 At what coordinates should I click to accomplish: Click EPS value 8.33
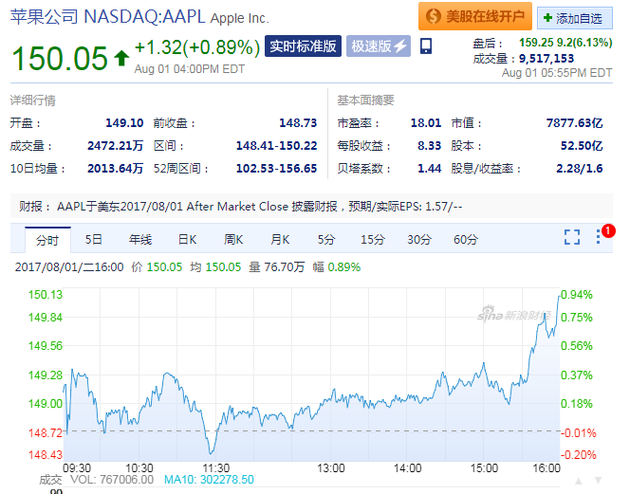[x=429, y=146]
